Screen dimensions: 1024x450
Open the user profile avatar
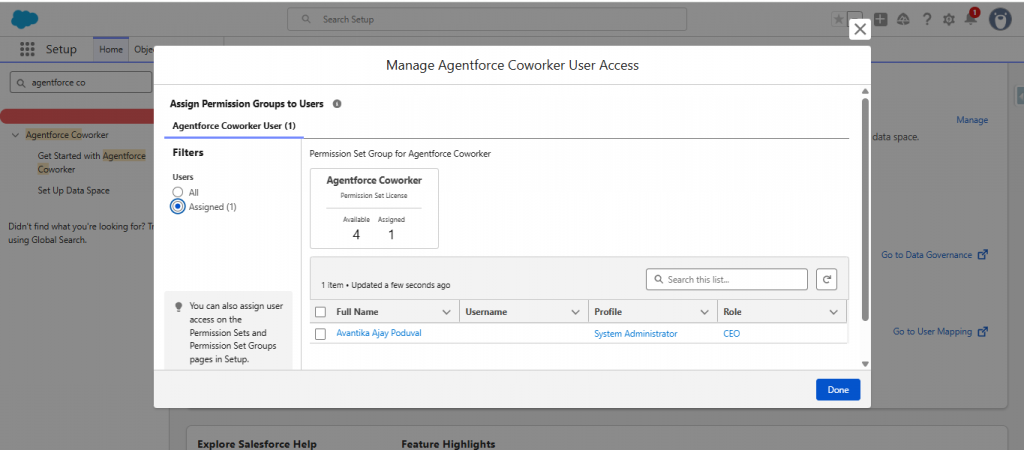click(1000, 20)
